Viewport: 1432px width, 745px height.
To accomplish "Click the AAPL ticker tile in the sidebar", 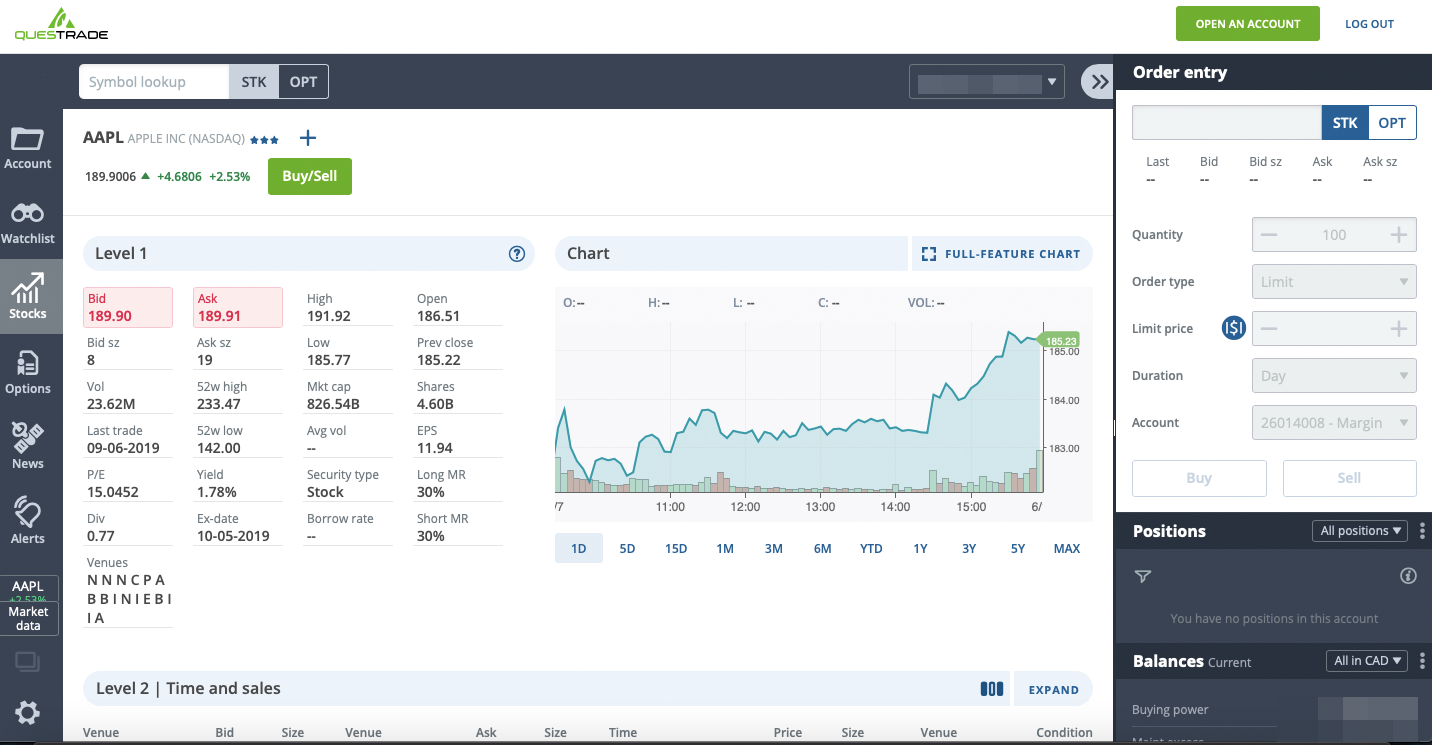I will click(x=28, y=589).
